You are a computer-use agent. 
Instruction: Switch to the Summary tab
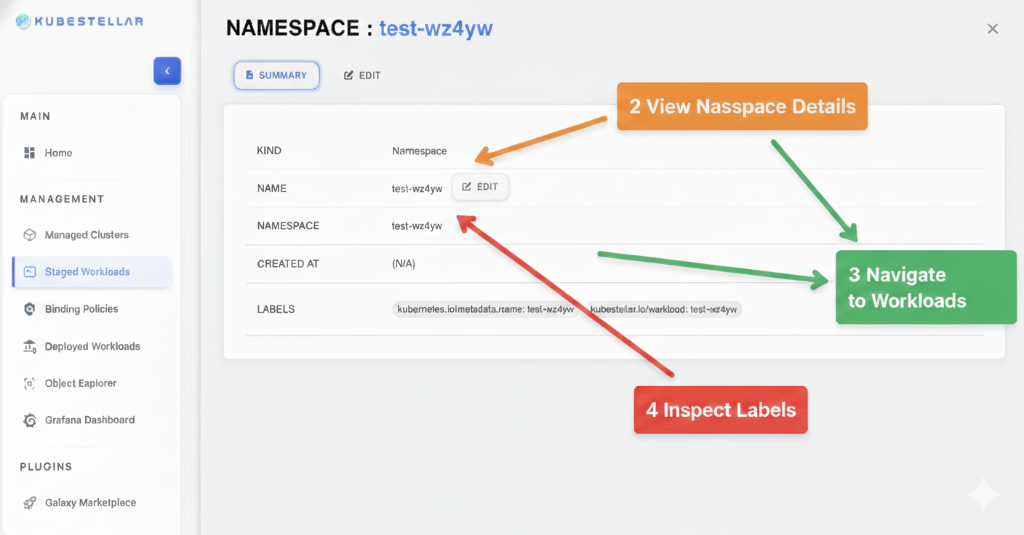(276, 75)
